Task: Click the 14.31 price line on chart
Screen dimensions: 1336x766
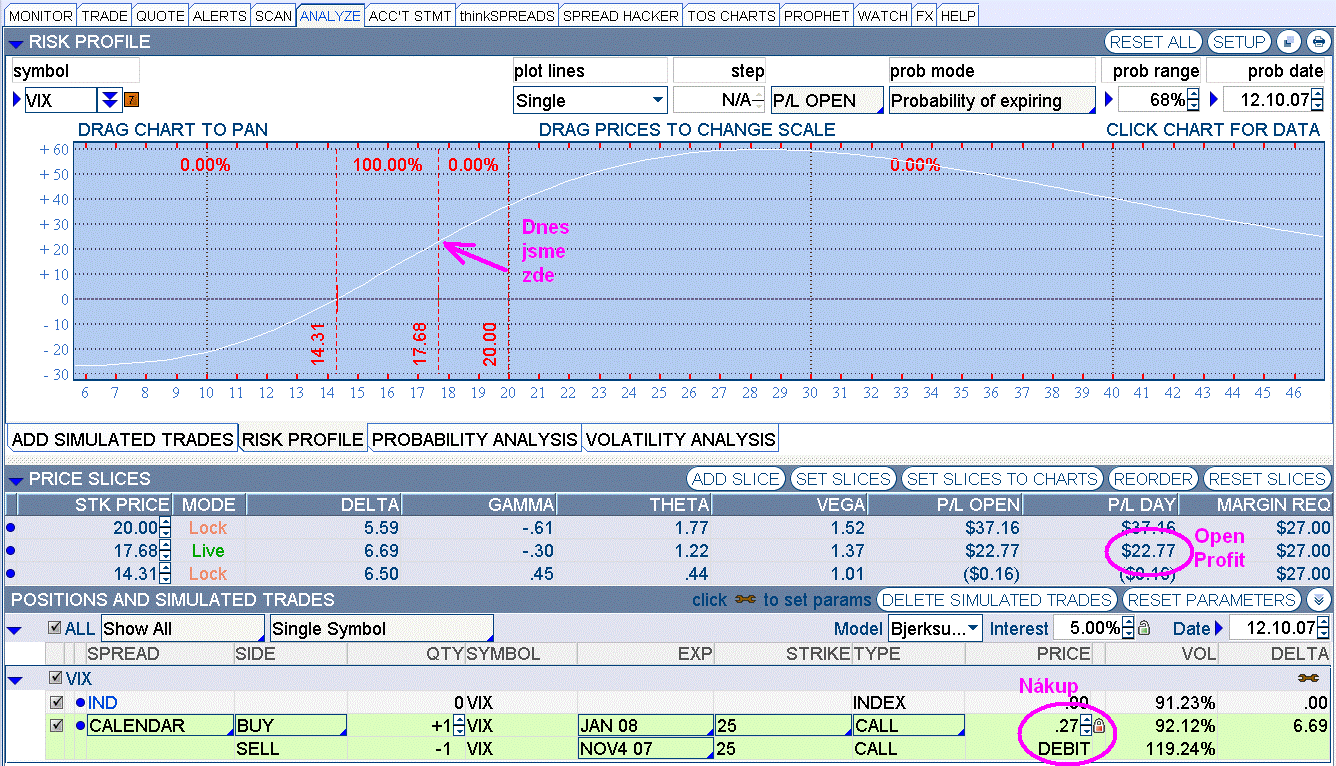Action: pyautogui.click(x=337, y=260)
